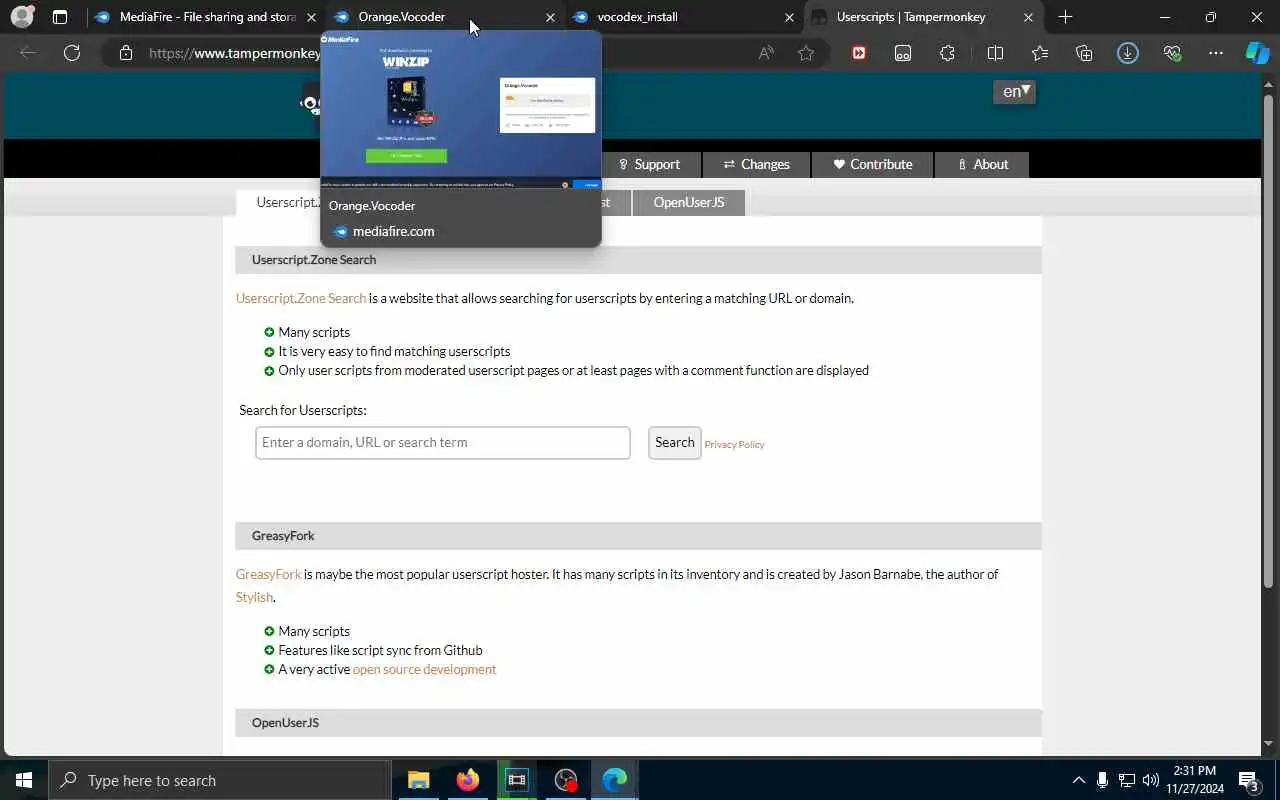Open the volume tray icon
This screenshot has height=800, width=1280.
pyautogui.click(x=1150, y=780)
